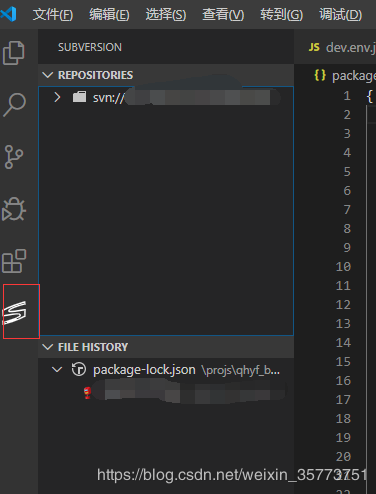Open the Extensions view icon
Screen dimensions: 376x494
[x=14, y=261]
